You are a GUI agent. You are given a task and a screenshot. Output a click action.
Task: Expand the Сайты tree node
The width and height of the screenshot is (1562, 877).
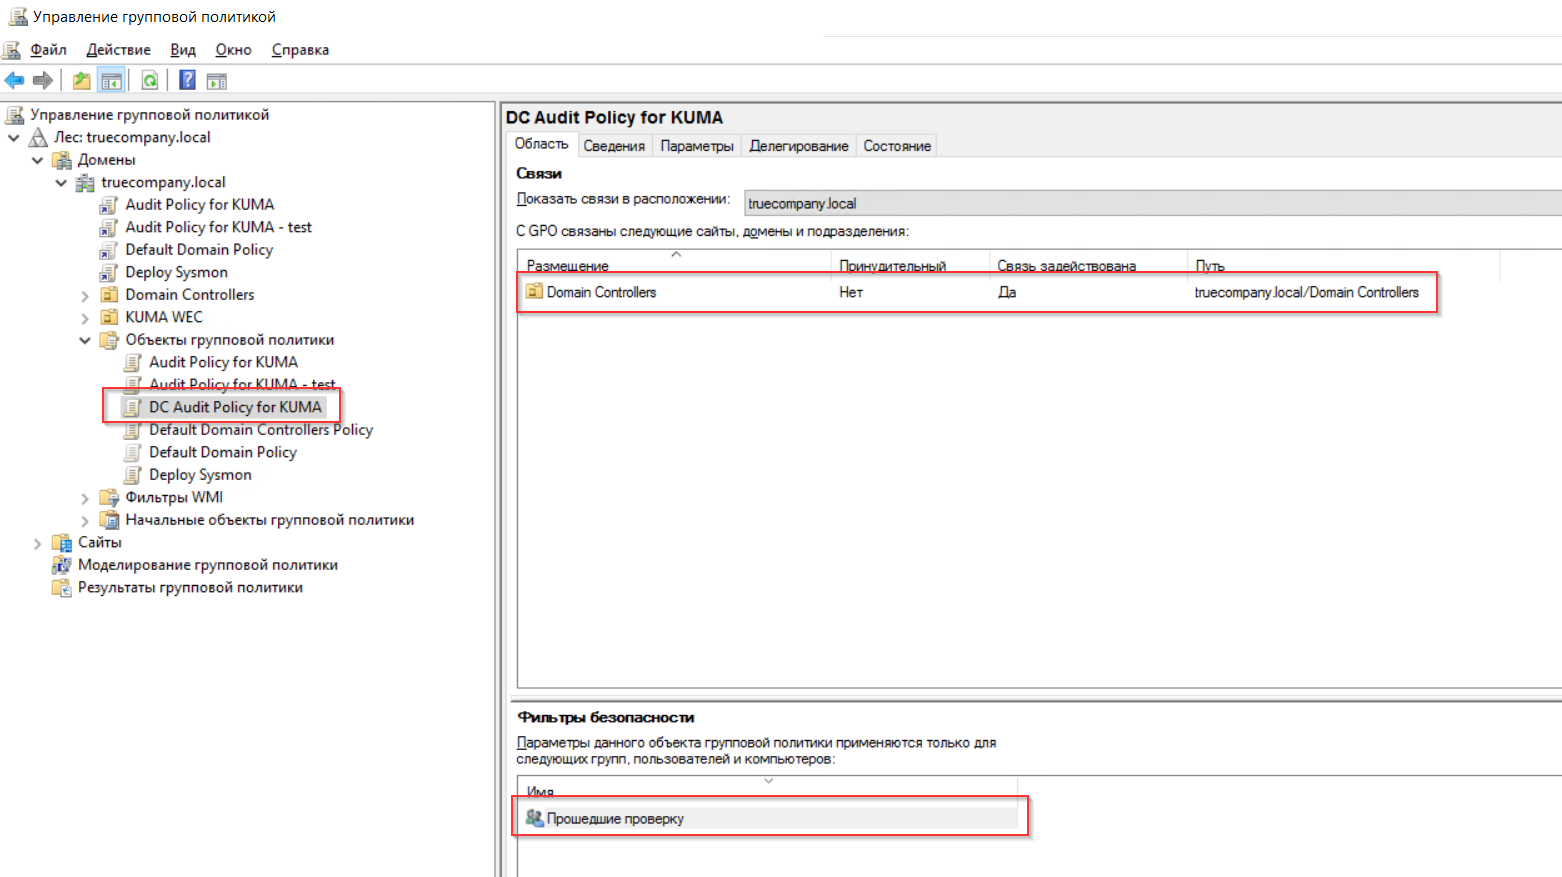click(38, 543)
